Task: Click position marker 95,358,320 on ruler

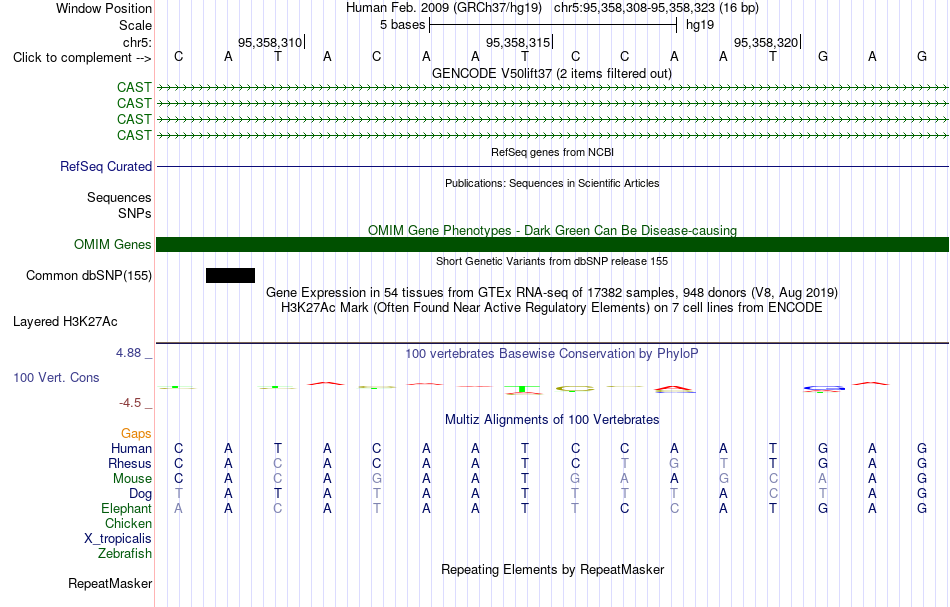Action: tap(766, 42)
